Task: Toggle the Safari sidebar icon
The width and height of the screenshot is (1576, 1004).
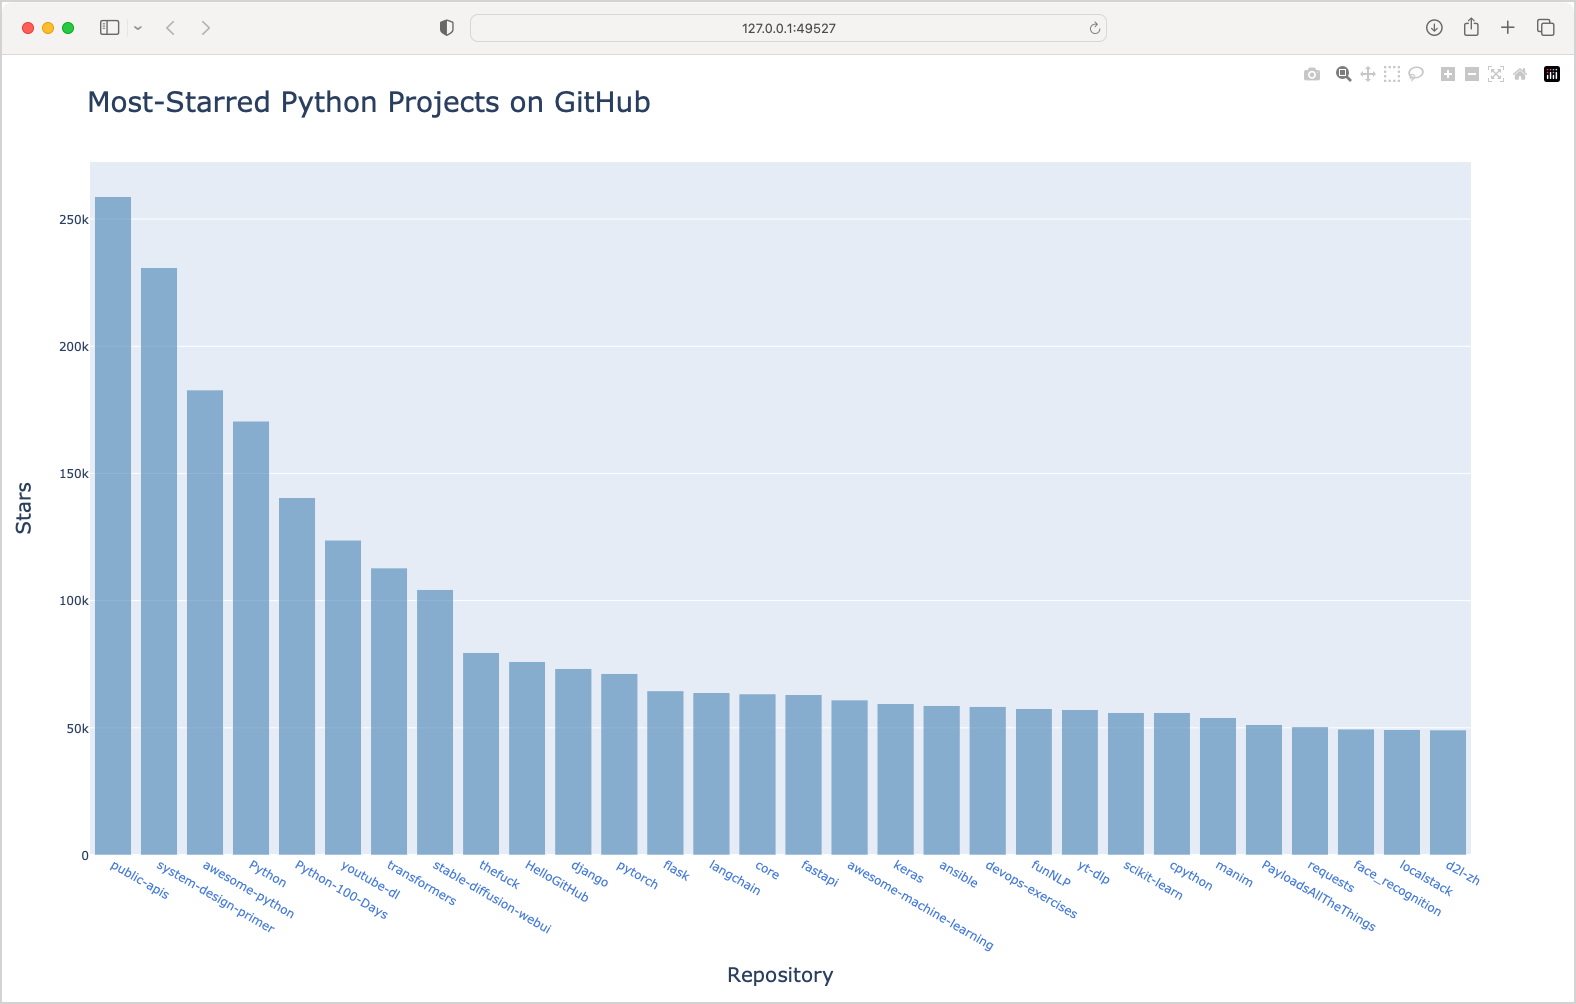Action: point(110,28)
